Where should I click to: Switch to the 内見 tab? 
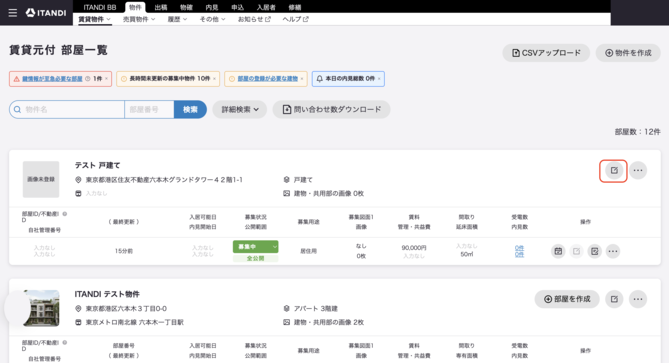click(212, 7)
